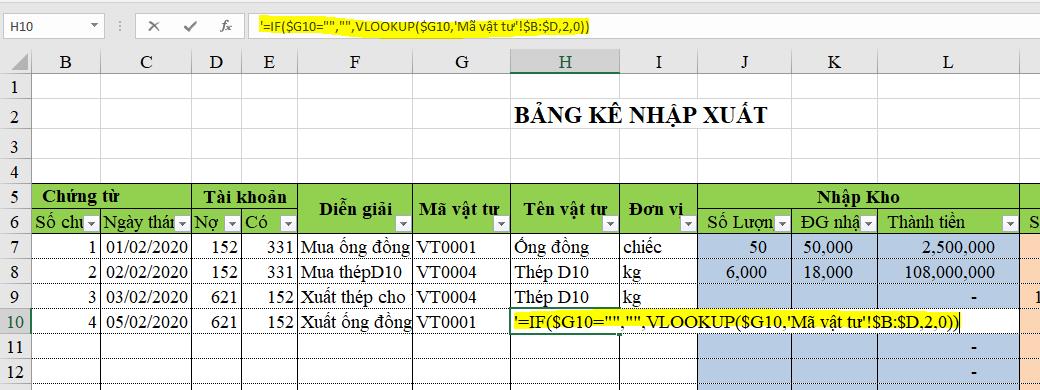Open the Có column filter dropdown
Screen dimensions: 1040x390
point(288,224)
